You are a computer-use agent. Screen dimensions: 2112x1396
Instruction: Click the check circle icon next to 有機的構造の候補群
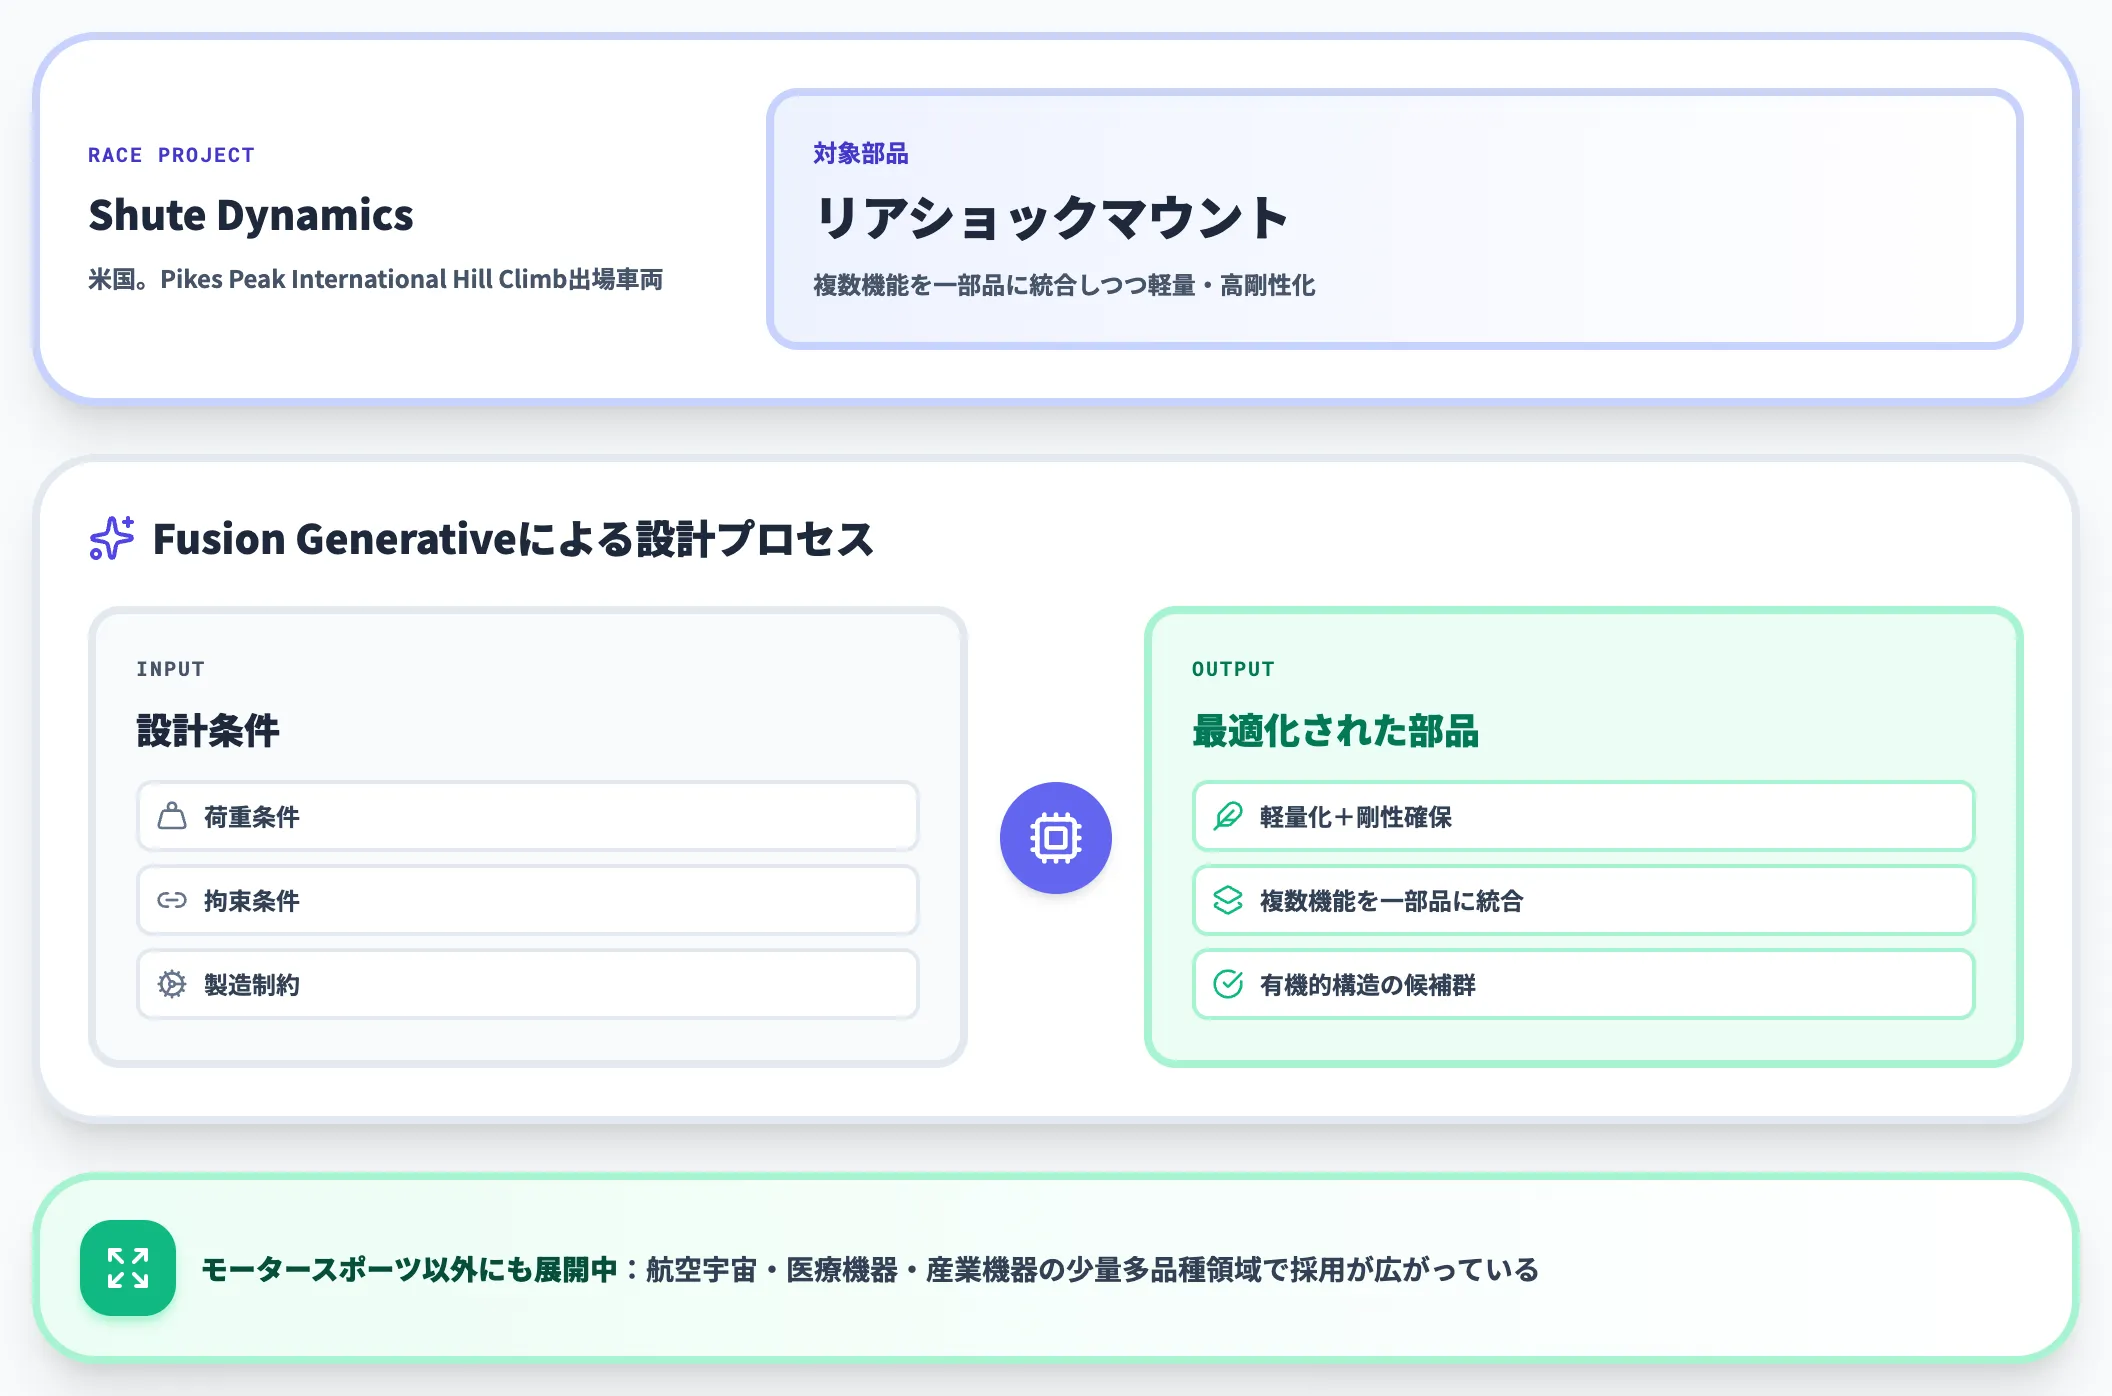coord(1228,984)
